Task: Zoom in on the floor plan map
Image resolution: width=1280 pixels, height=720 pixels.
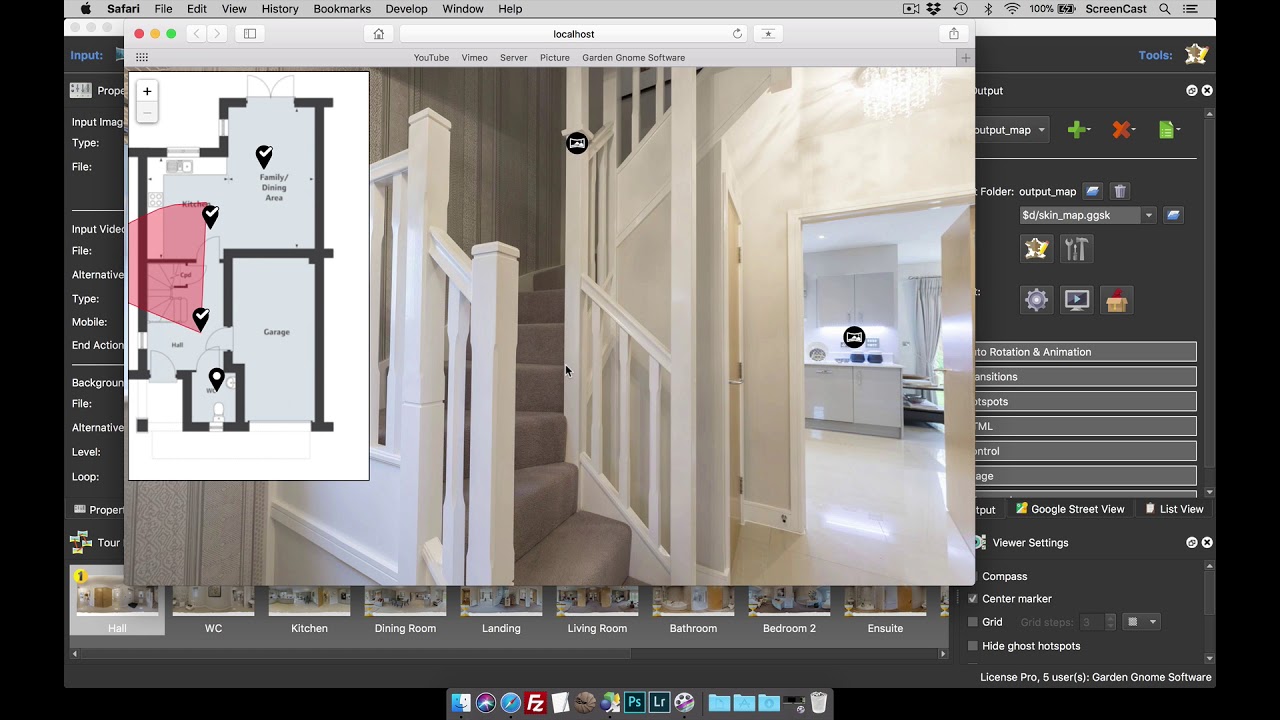Action: [147, 91]
